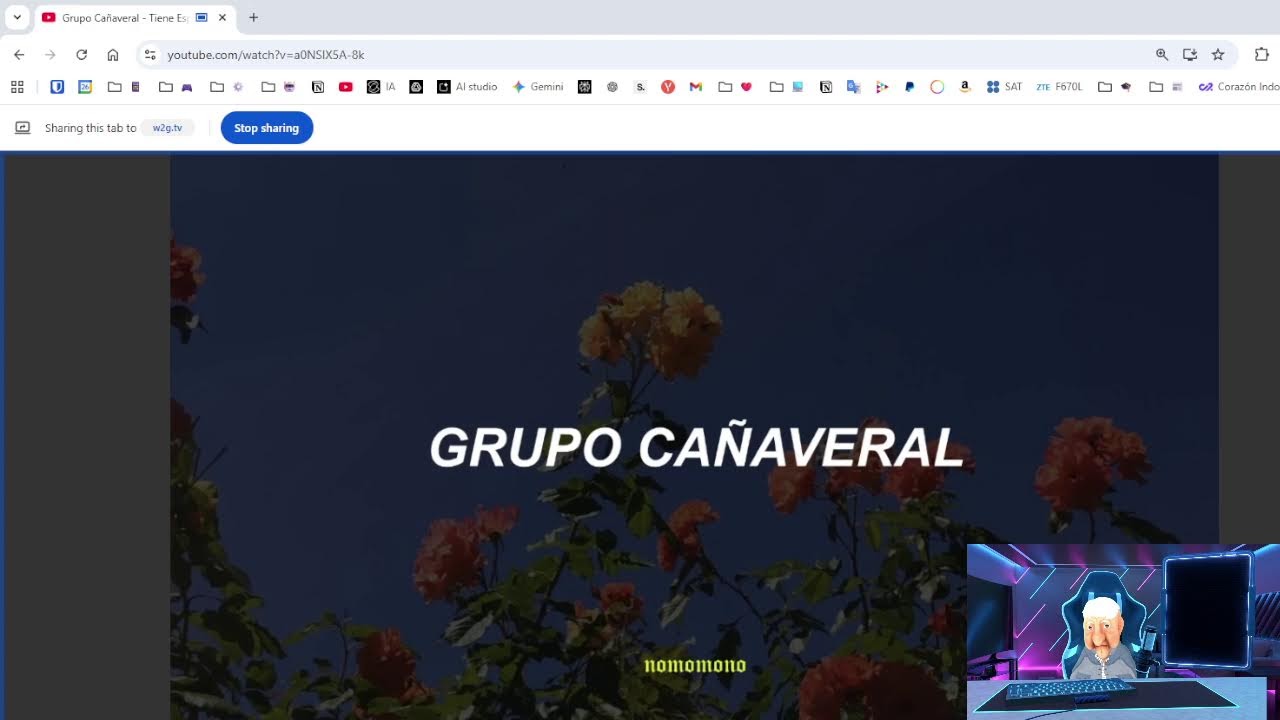Image resolution: width=1280 pixels, height=720 pixels.
Task: Open the PayPal bookmark
Action: [909, 87]
